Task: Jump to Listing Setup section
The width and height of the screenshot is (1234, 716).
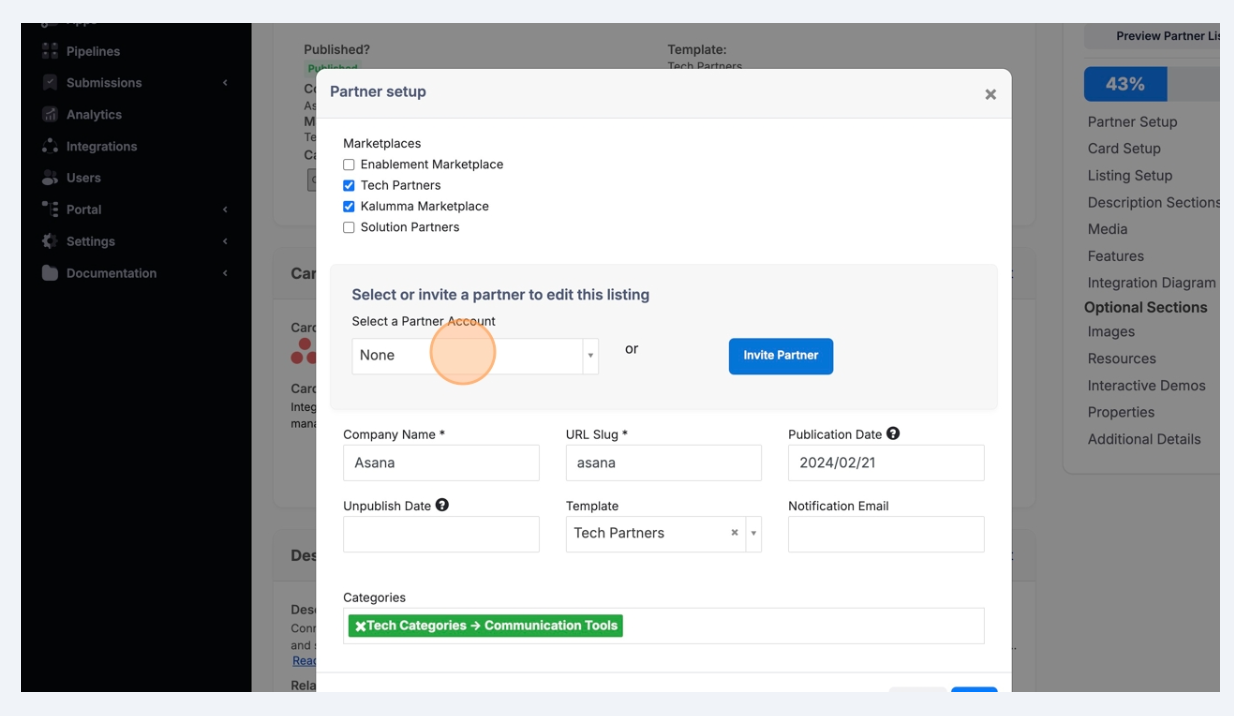Action: click(1130, 176)
